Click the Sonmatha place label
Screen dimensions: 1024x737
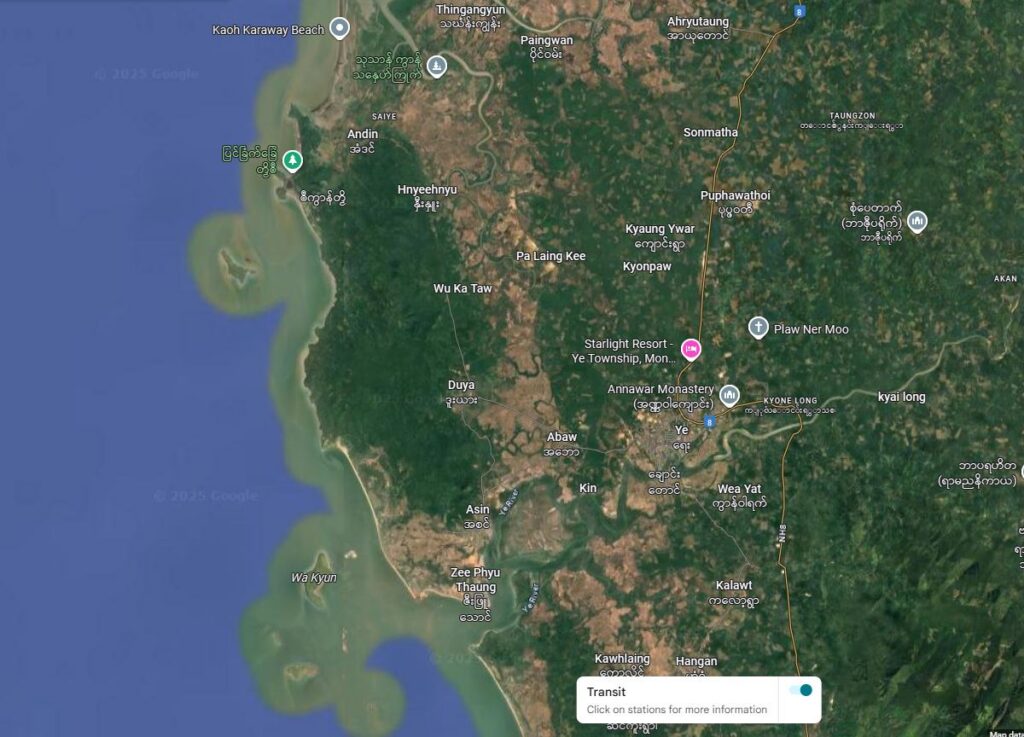(711, 133)
